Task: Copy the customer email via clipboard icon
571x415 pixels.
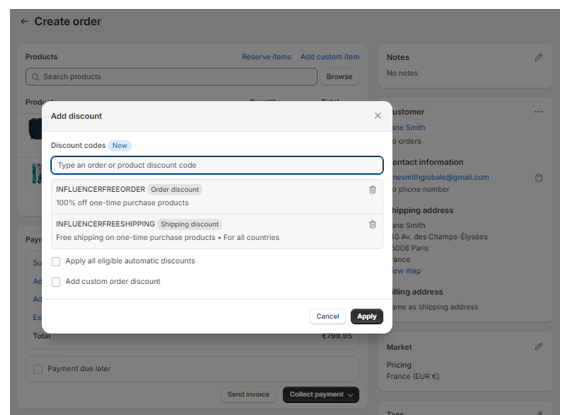Action: coord(539,178)
